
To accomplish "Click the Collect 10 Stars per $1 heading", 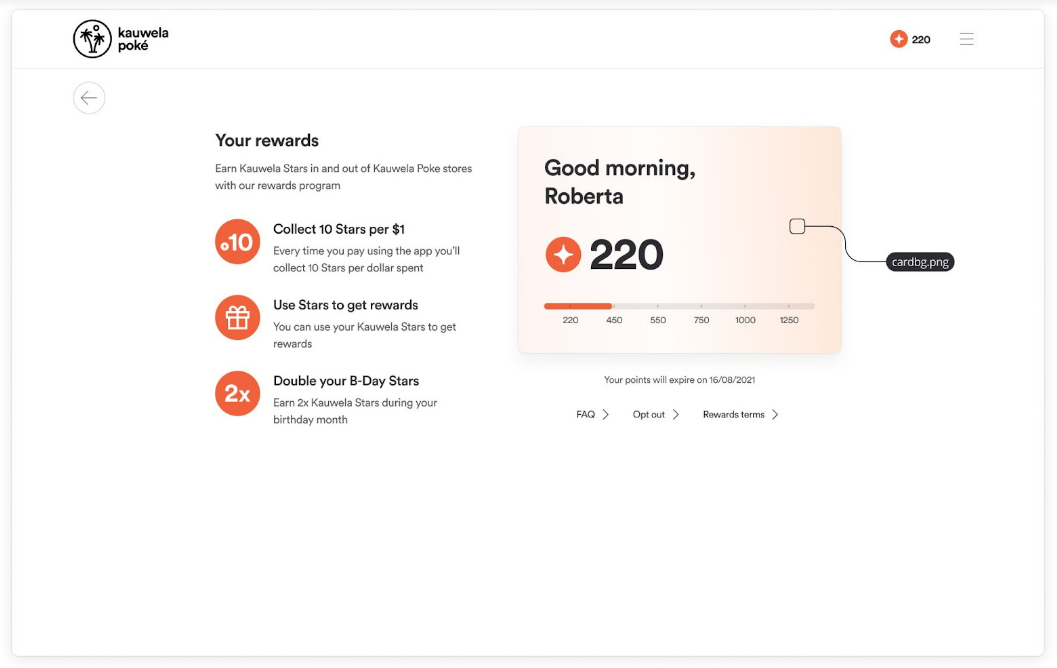I will coord(339,229).
